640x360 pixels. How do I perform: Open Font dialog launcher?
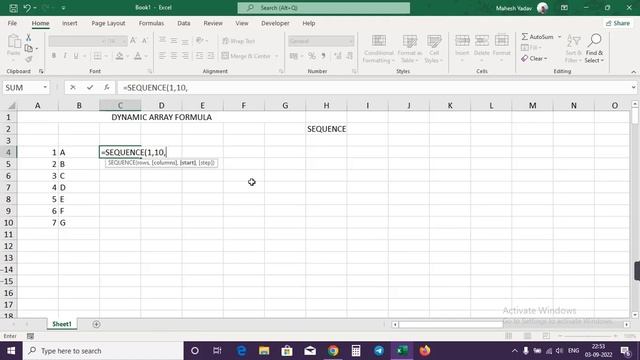150,71
